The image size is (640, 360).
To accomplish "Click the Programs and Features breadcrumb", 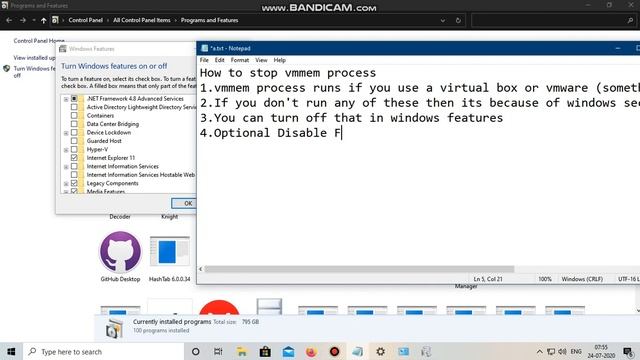I will click(209, 20).
